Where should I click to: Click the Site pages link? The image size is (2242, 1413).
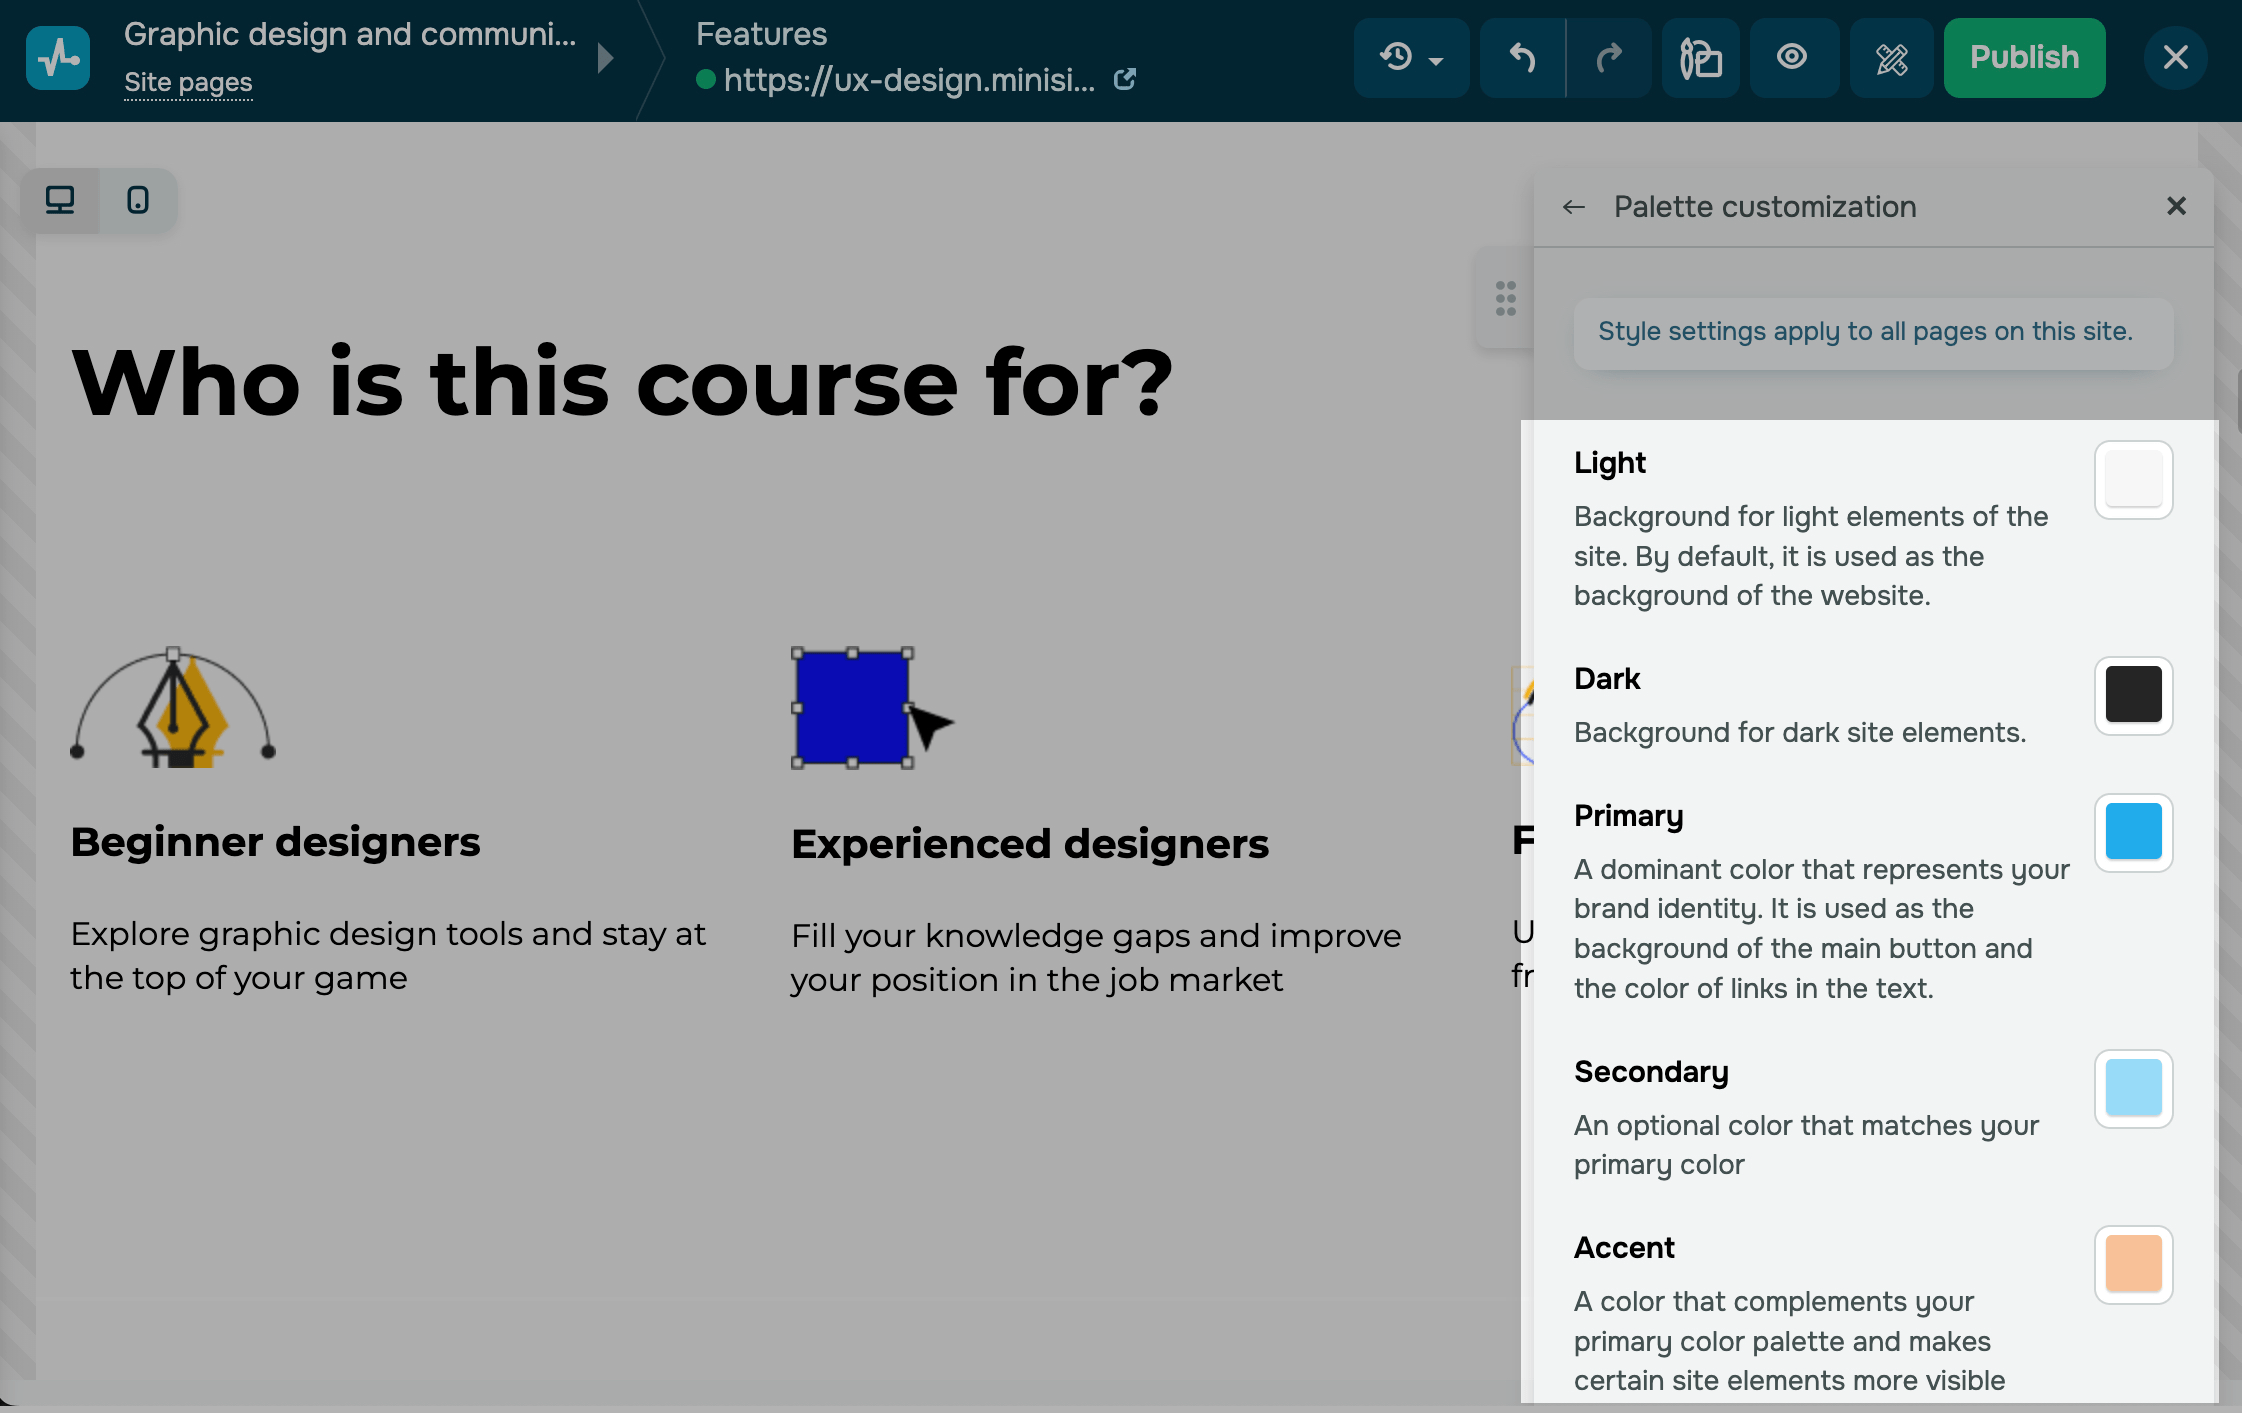click(x=188, y=83)
